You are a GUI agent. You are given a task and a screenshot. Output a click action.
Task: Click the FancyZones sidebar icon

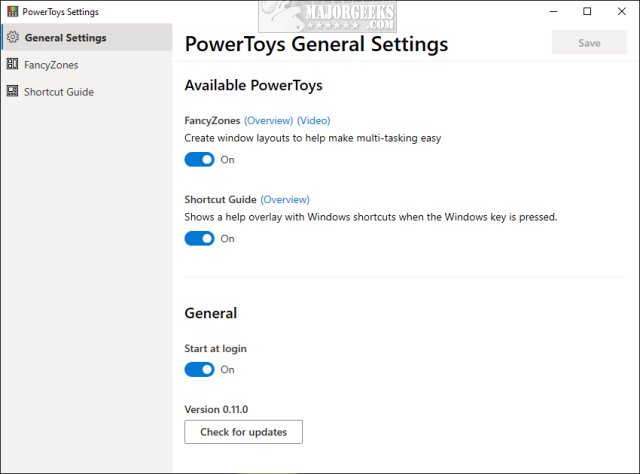click(12, 65)
